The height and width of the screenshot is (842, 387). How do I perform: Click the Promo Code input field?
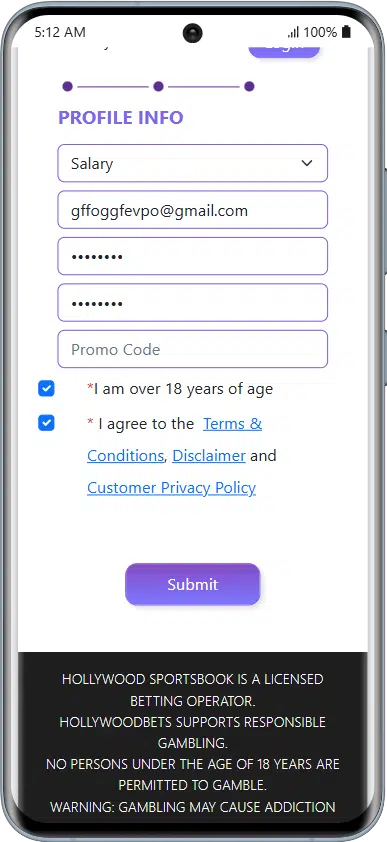point(193,349)
